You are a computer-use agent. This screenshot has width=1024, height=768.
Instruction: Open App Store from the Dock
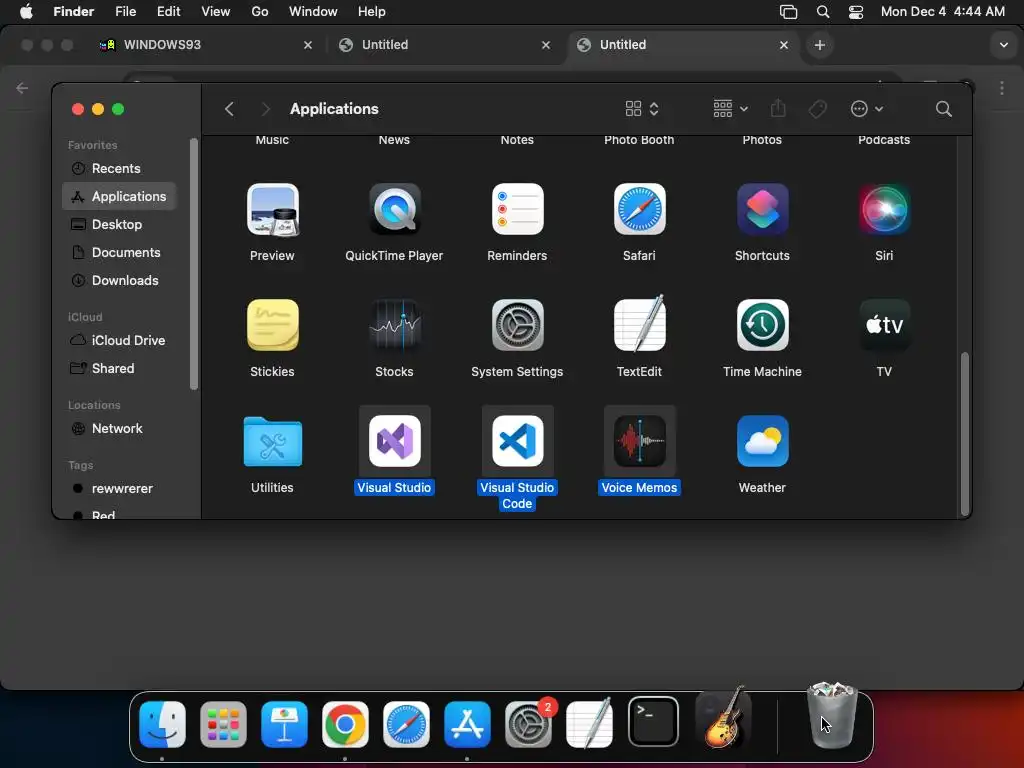(x=468, y=724)
